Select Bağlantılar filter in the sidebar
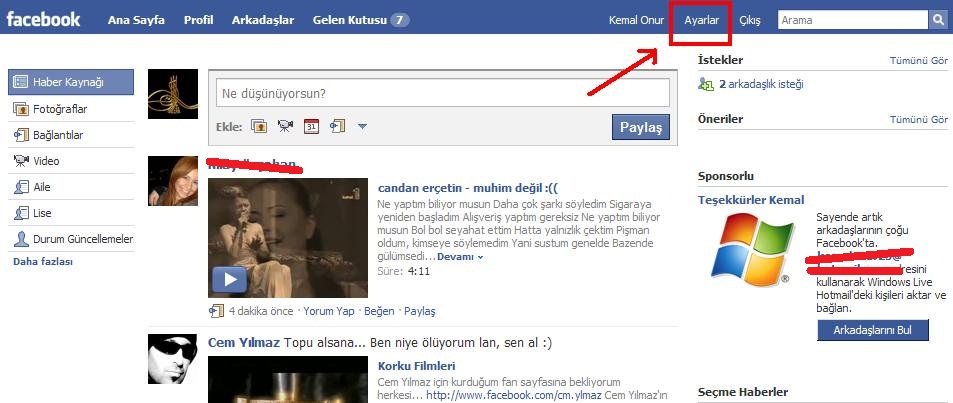Image resolution: width=953 pixels, height=403 pixels. pos(71,135)
